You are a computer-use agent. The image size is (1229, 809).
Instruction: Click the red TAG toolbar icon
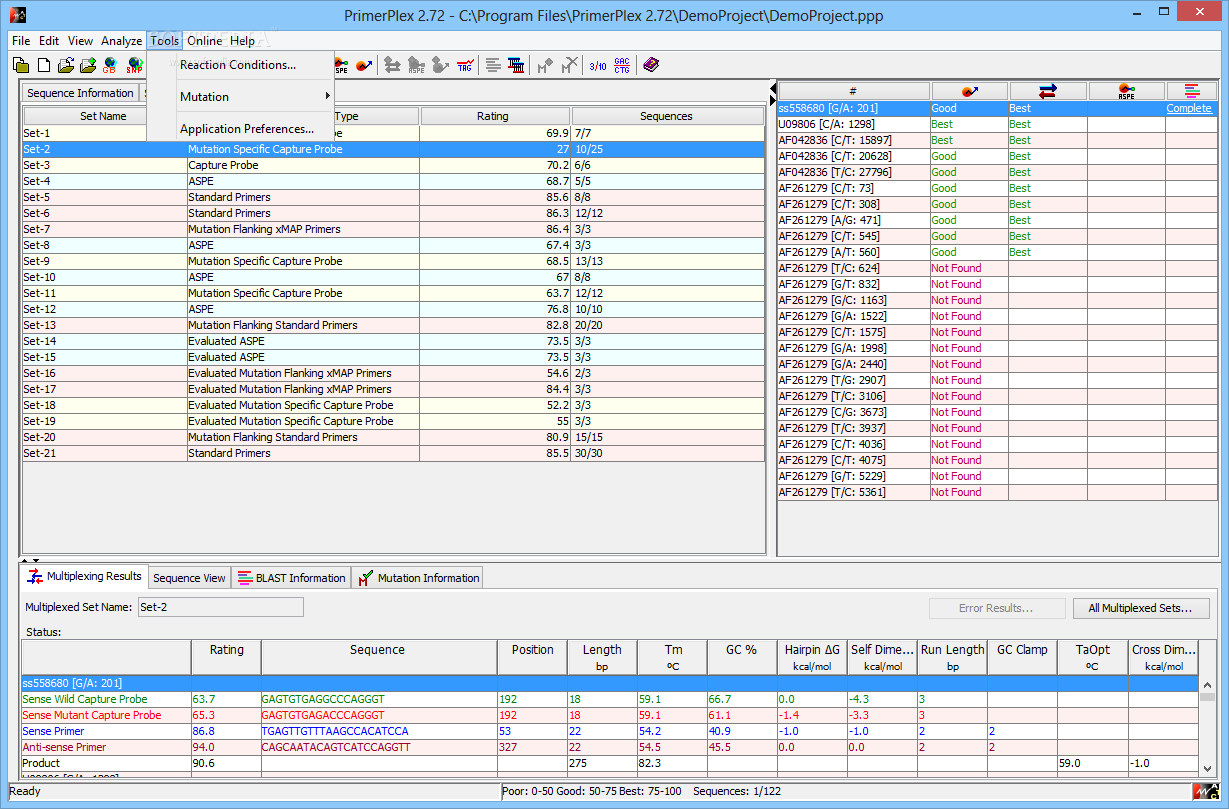coord(465,66)
